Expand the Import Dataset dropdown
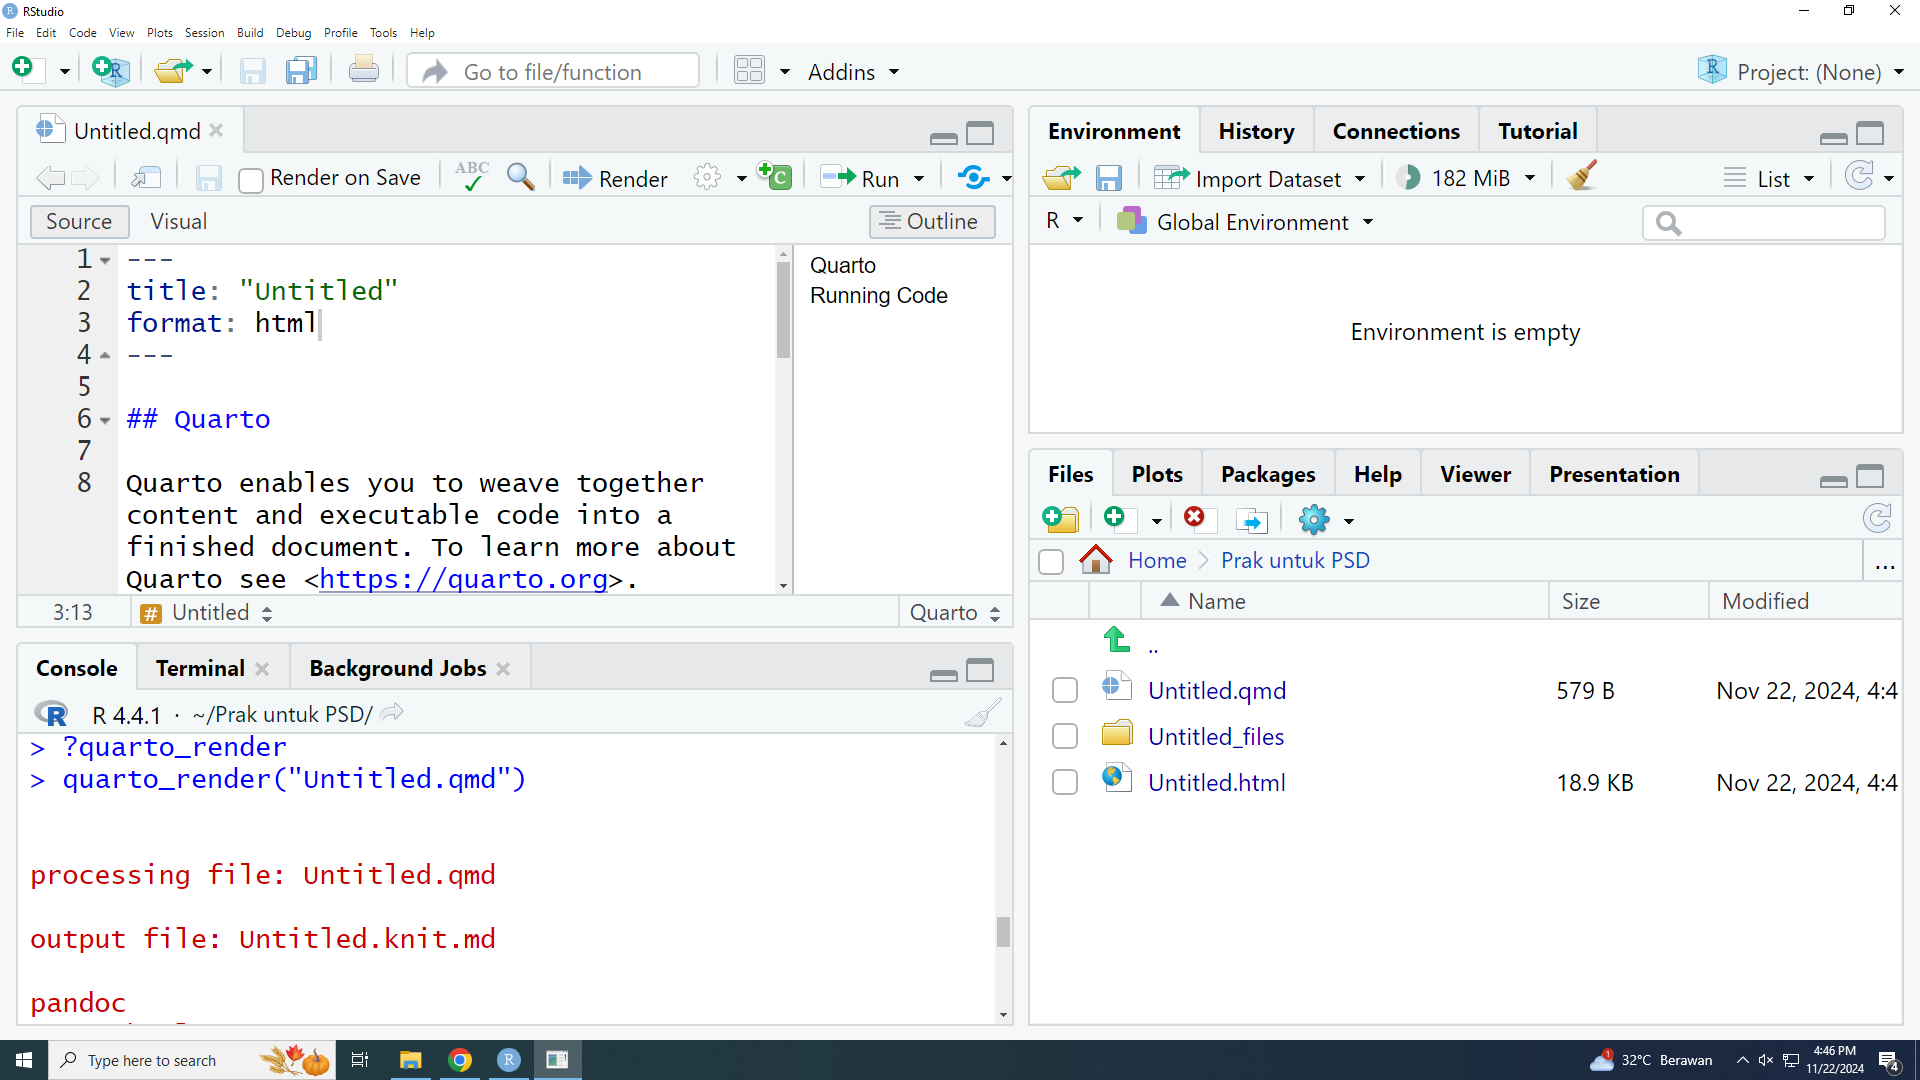 point(1360,179)
